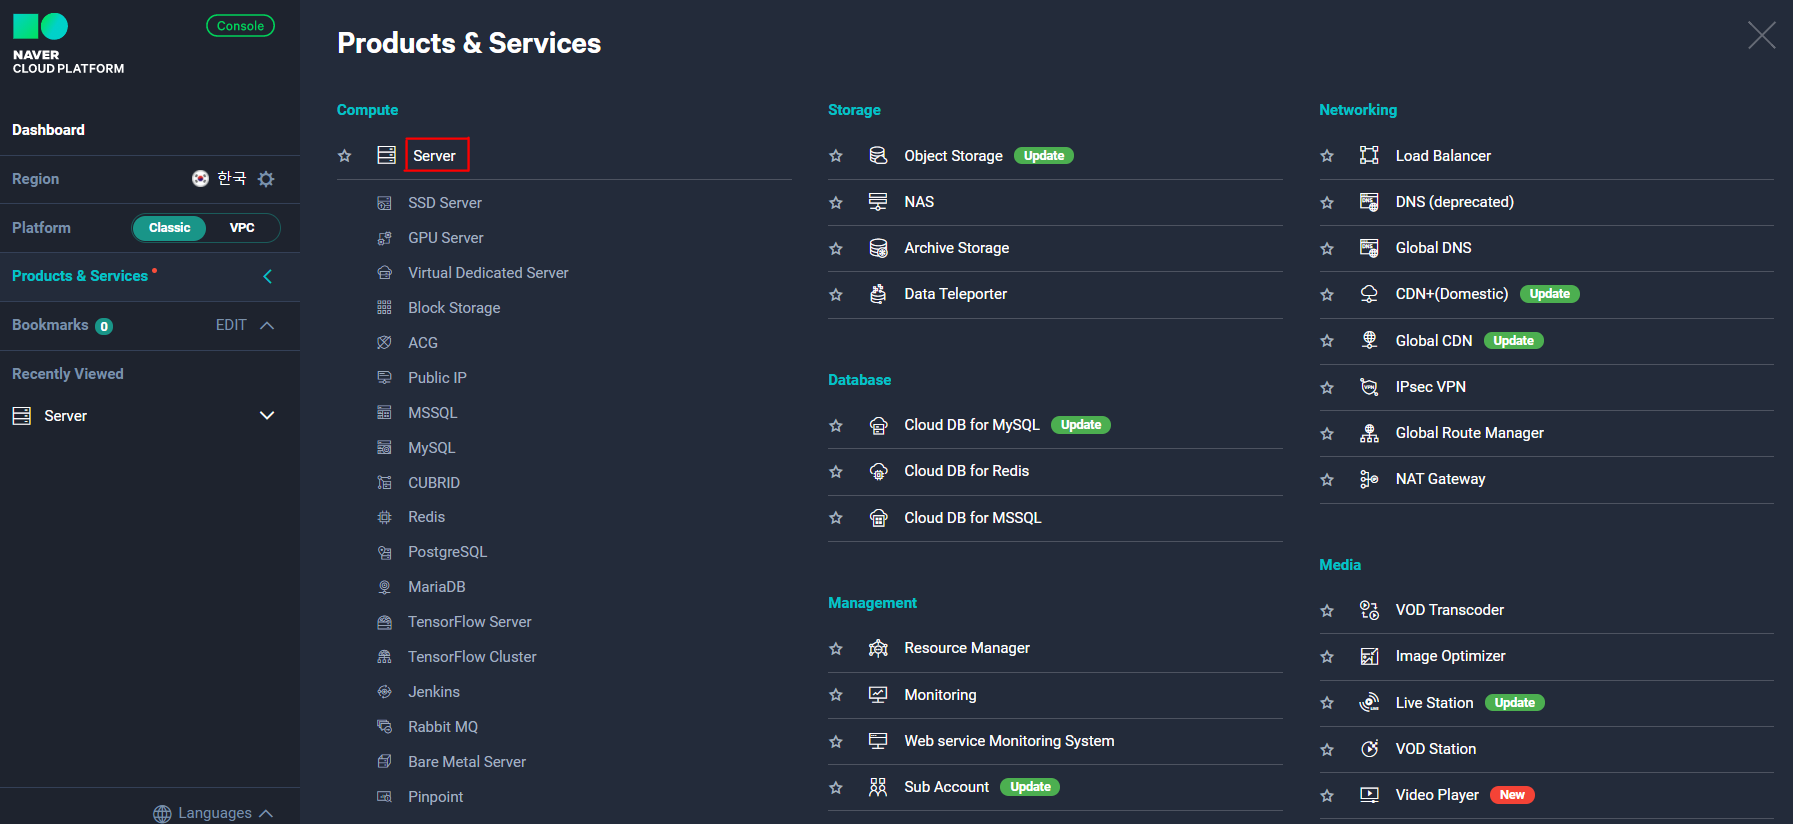Open GPU Server submenu item
Screen dimensions: 1793x824
click(445, 238)
